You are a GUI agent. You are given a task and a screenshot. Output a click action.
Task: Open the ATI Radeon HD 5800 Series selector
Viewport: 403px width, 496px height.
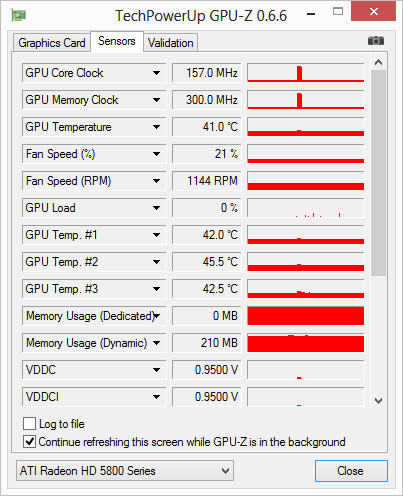(125, 471)
